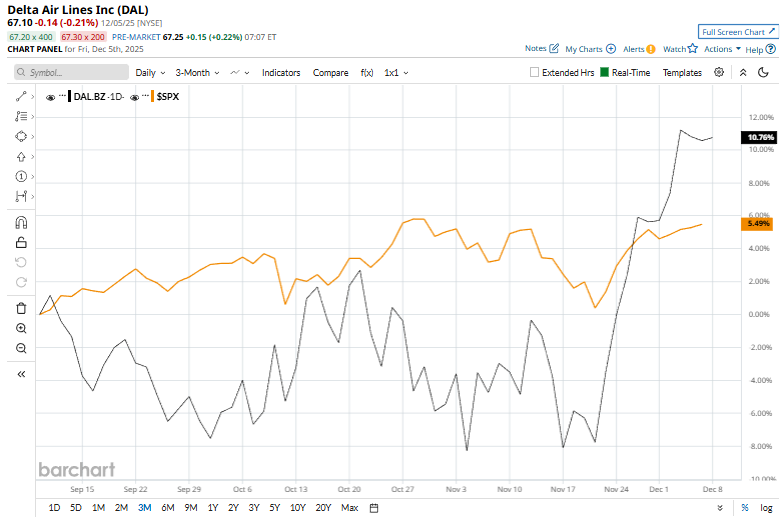Open the Daily frequency dropdown
This screenshot has height=522, width=782.
tap(150, 73)
